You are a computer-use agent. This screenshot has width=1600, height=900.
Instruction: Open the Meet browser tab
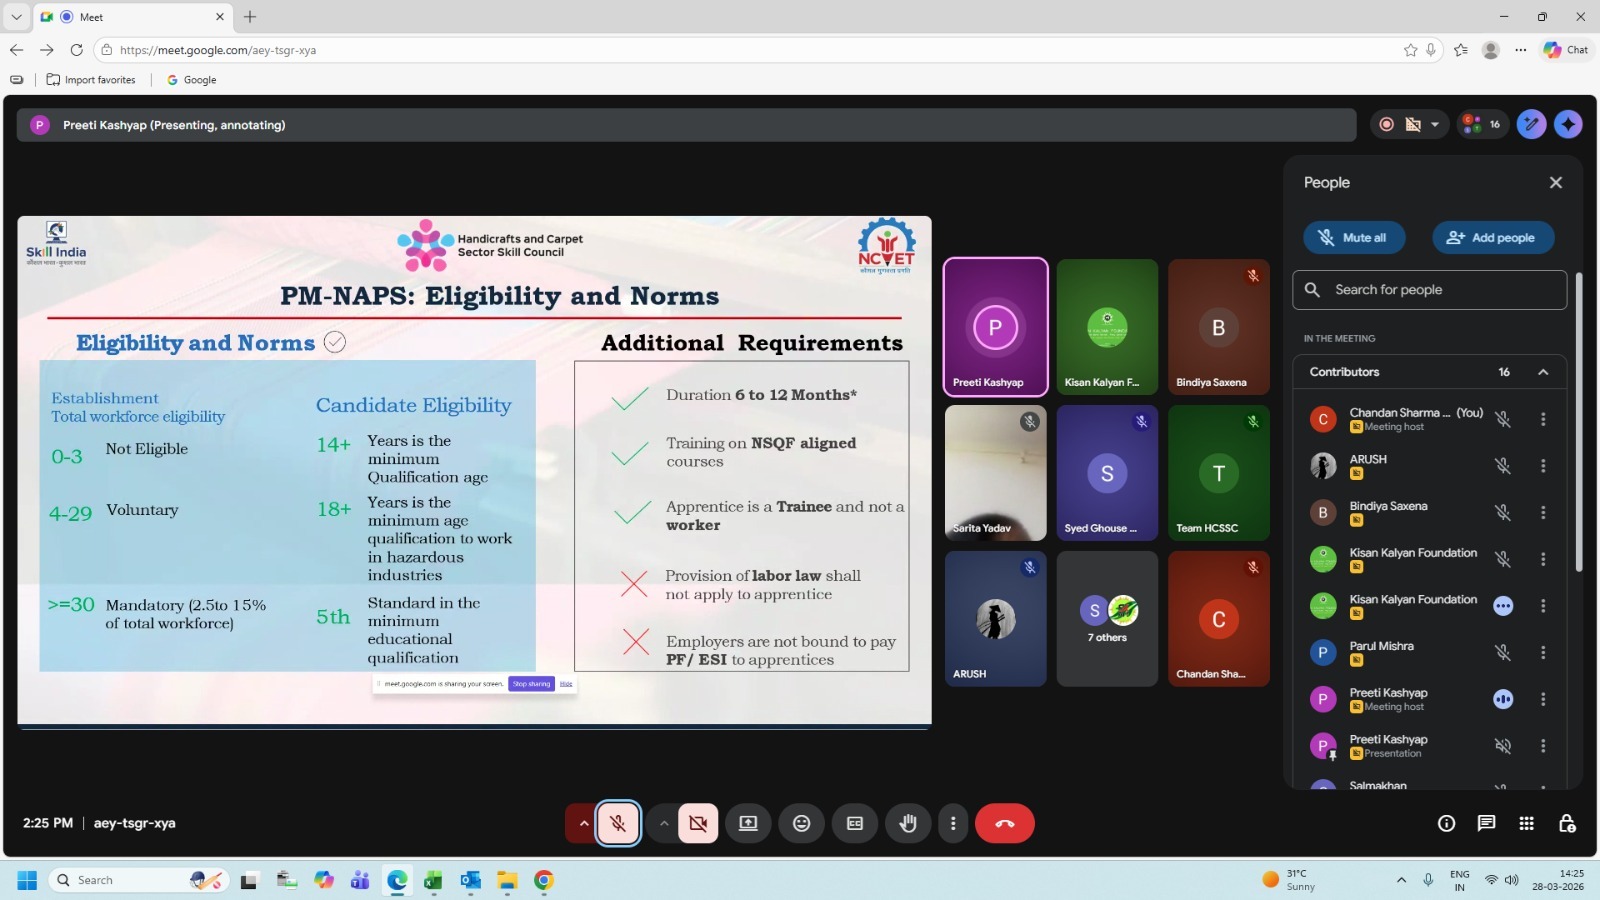tap(130, 17)
